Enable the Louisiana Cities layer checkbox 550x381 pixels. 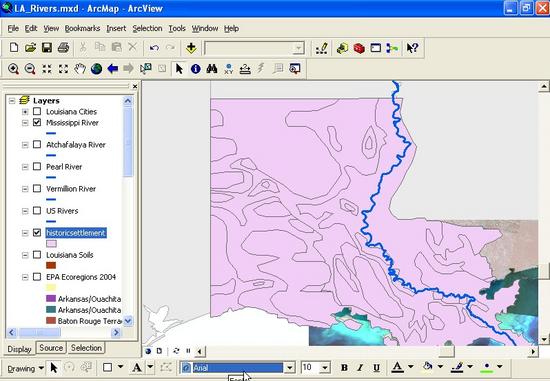click(x=37, y=112)
